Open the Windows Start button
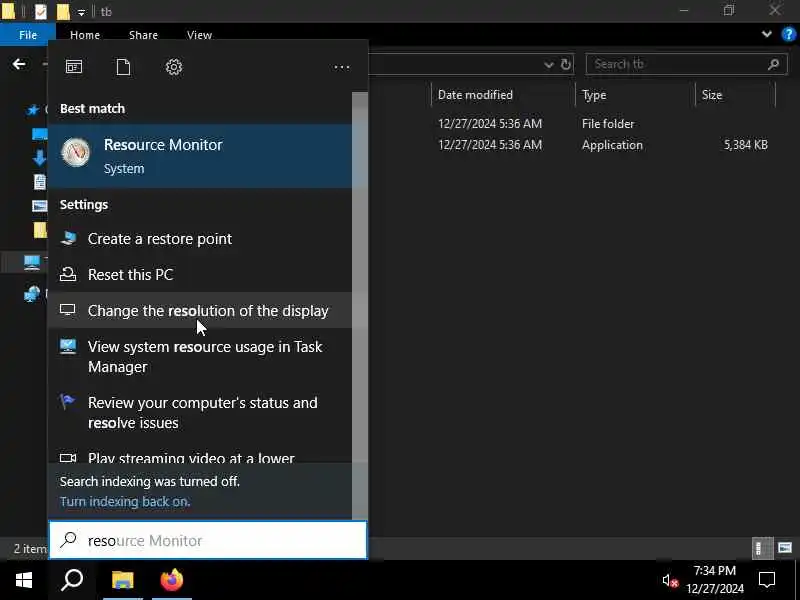 [x=23, y=580]
